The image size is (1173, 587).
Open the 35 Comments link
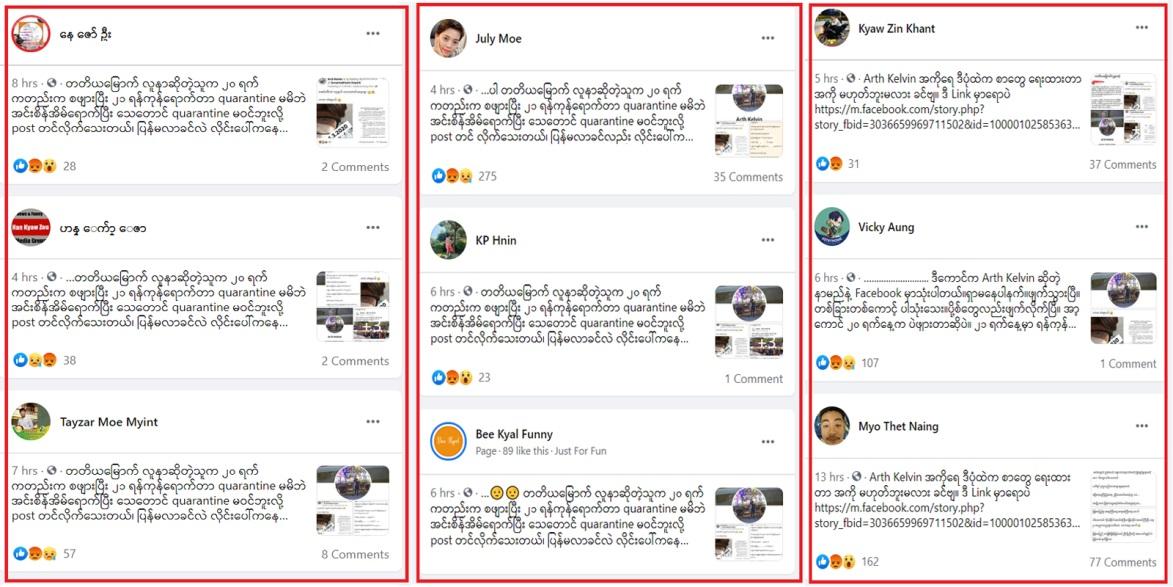pos(748,177)
